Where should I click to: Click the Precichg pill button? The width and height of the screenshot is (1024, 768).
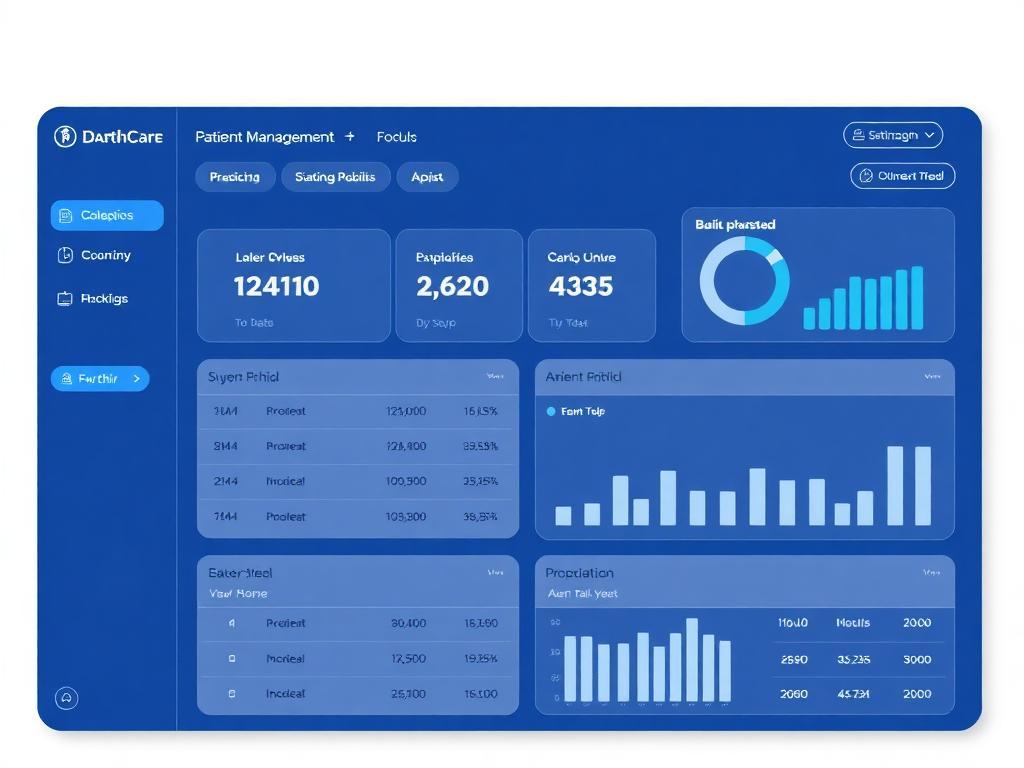tap(234, 177)
